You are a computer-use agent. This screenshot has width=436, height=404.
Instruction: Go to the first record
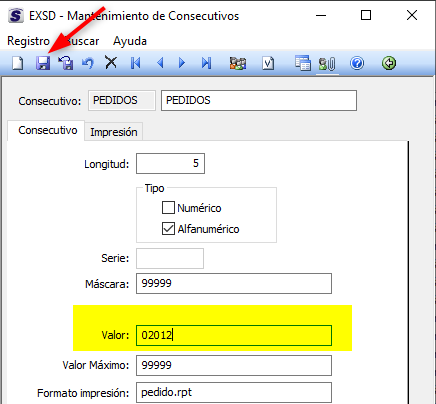136,63
